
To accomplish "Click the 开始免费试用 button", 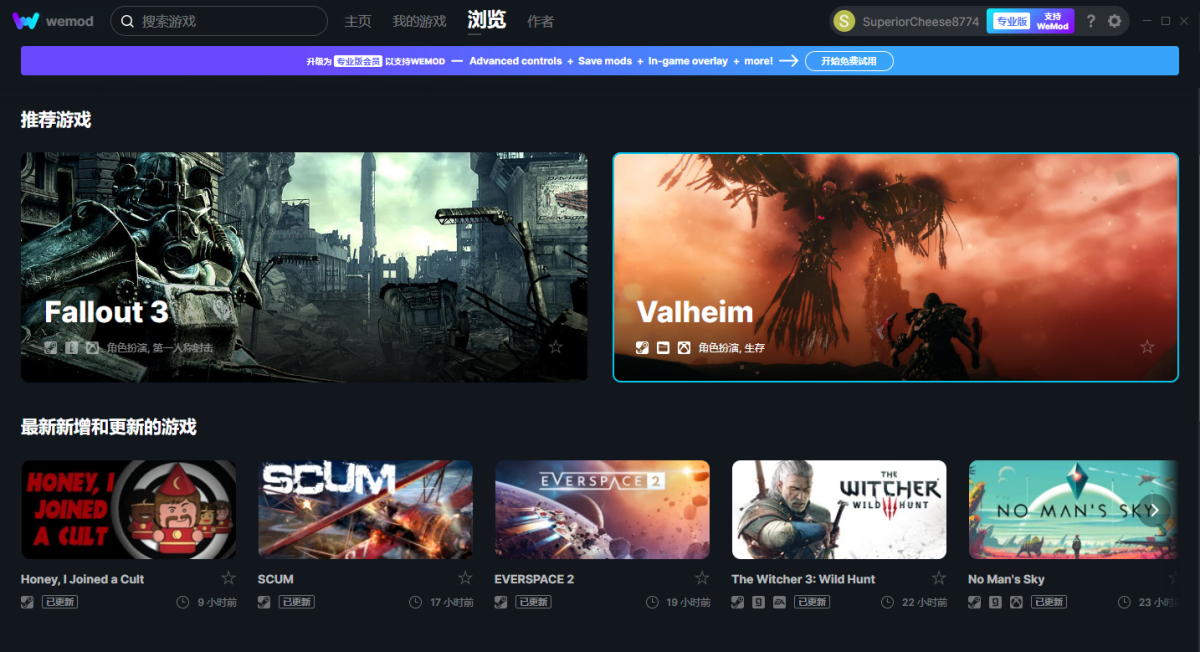I will click(849, 61).
